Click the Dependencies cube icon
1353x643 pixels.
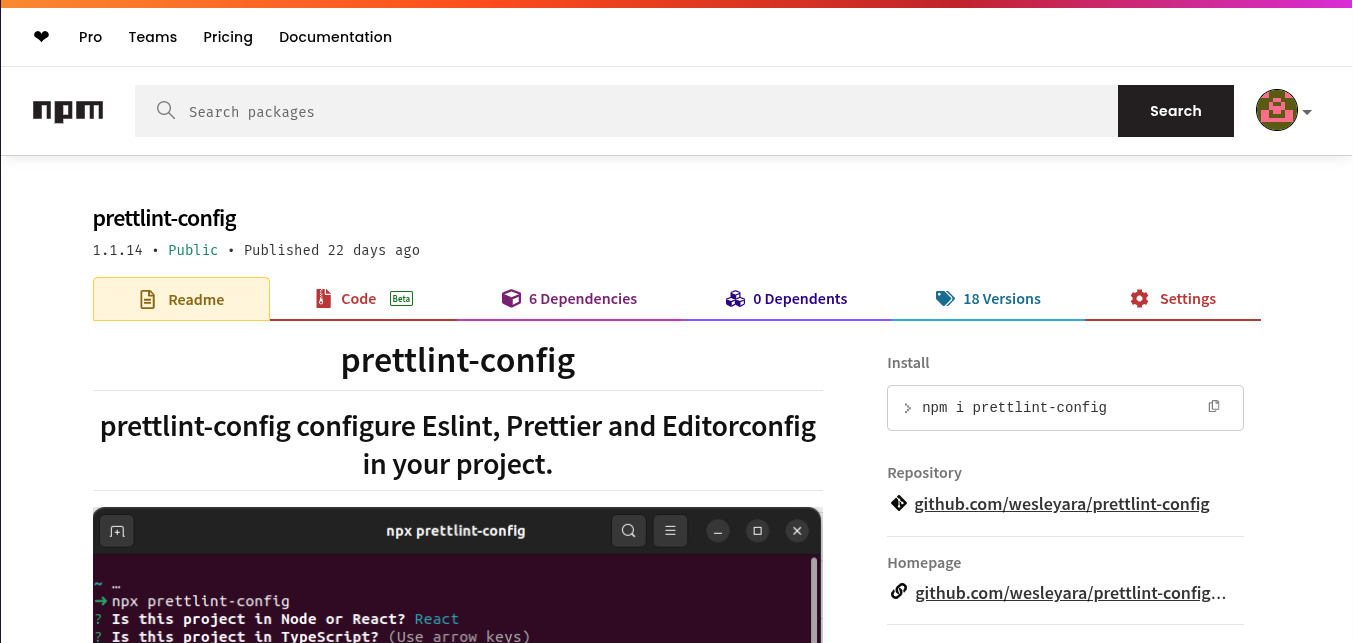coord(511,298)
